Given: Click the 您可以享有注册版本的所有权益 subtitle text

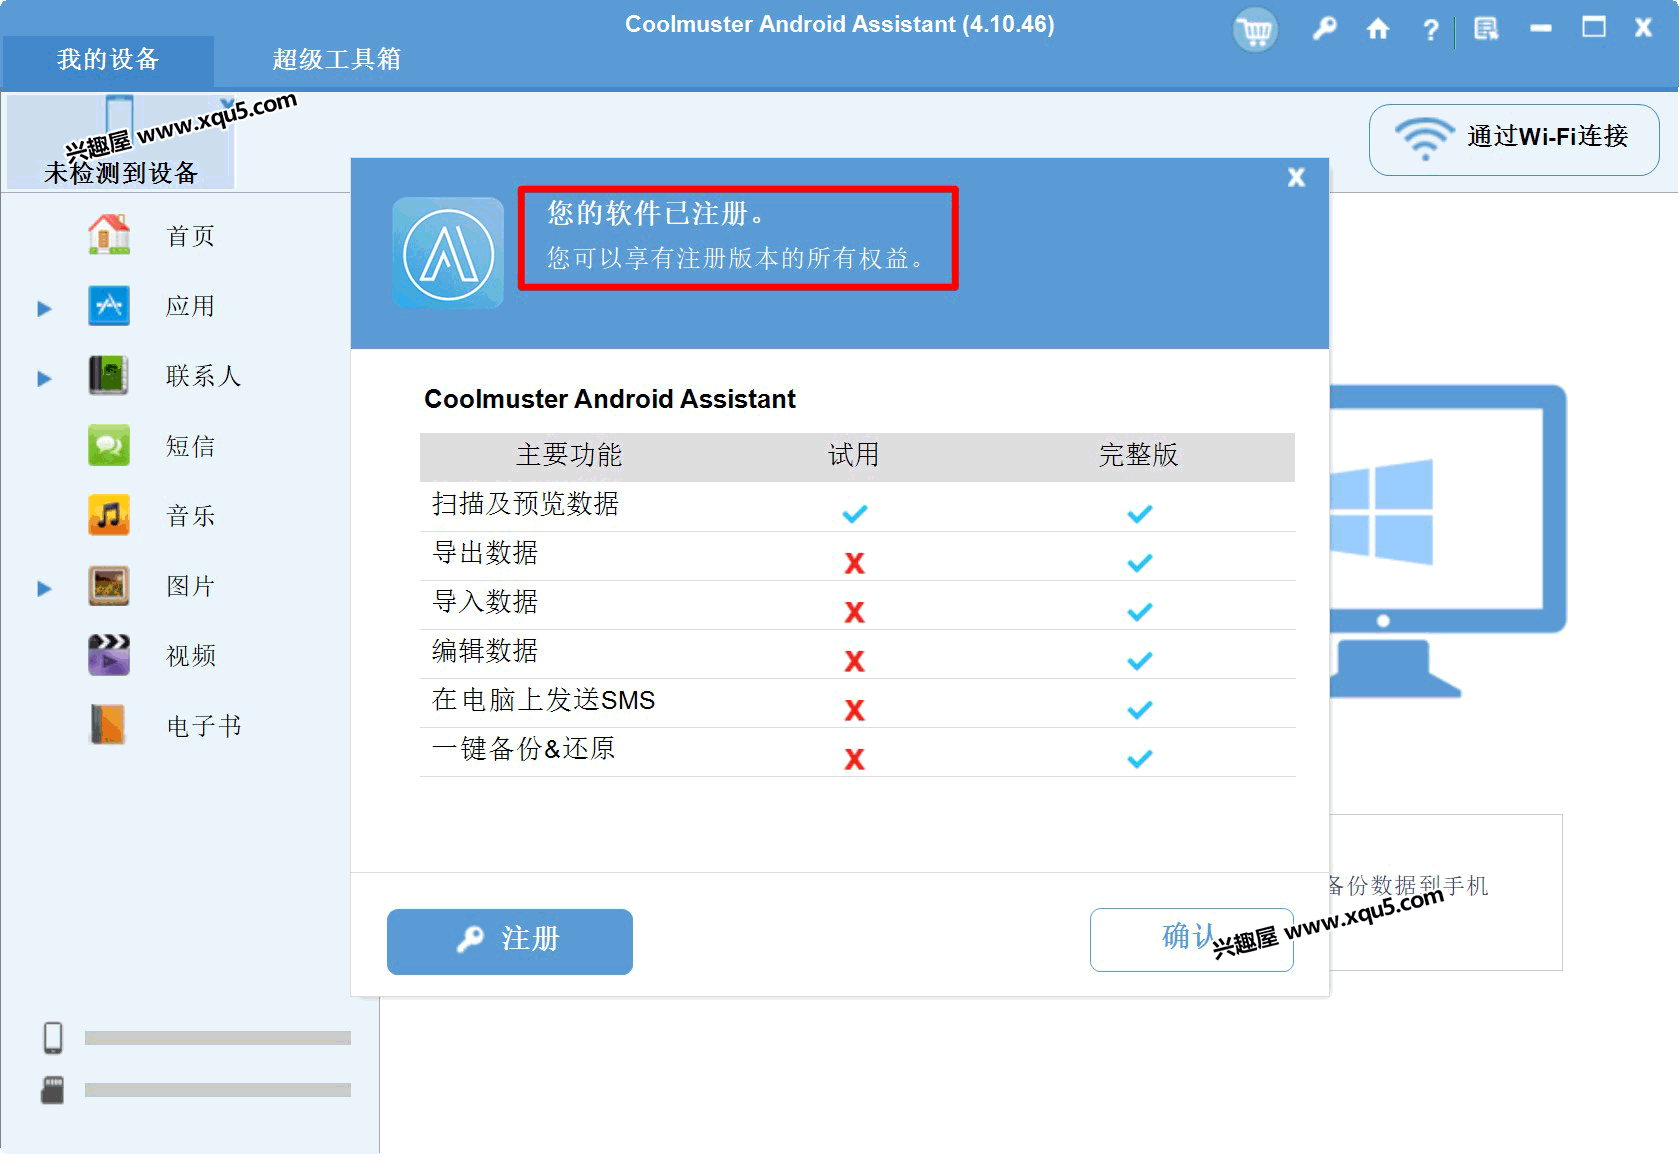Looking at the screenshot, I should tap(735, 259).
